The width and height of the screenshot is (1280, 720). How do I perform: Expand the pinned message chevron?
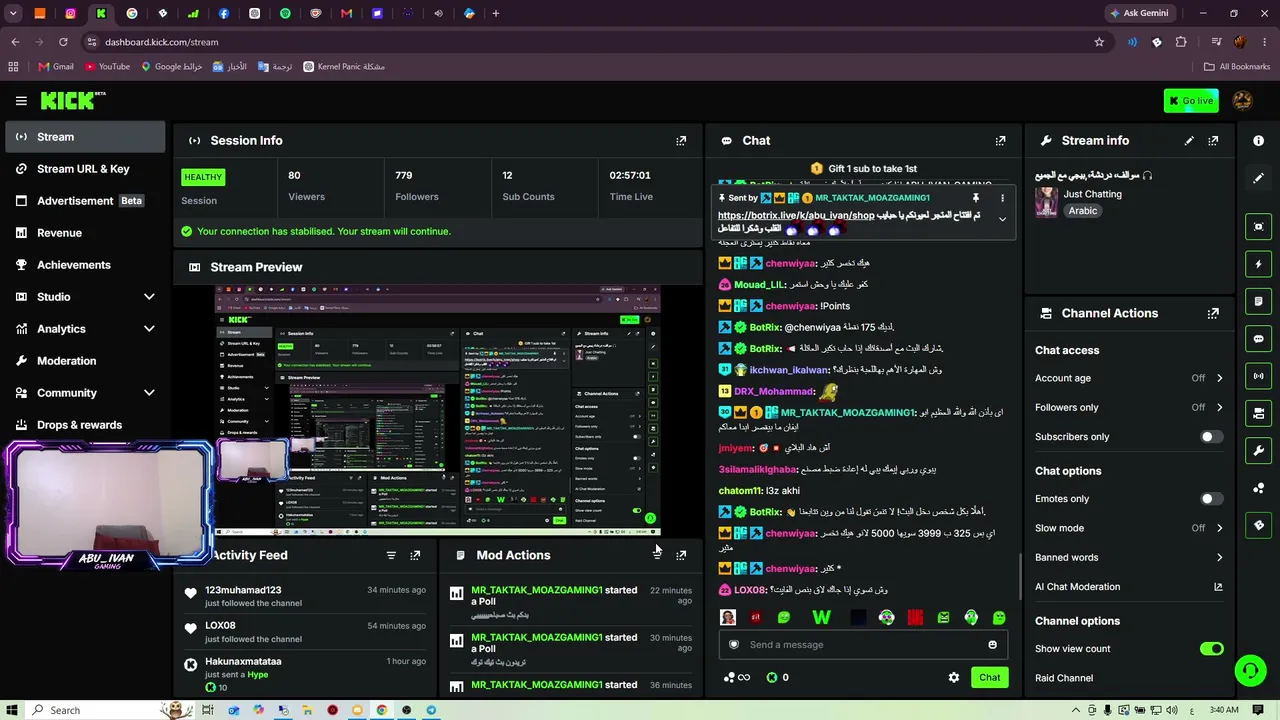1002,220
